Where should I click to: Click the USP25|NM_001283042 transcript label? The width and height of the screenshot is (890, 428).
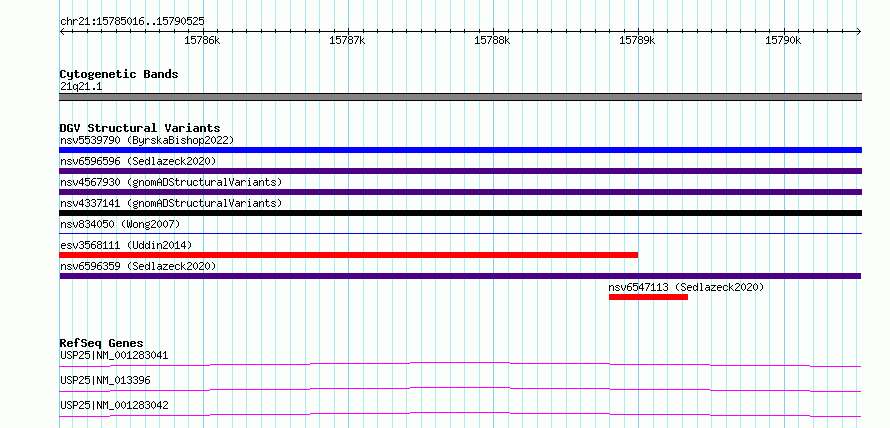(114, 405)
